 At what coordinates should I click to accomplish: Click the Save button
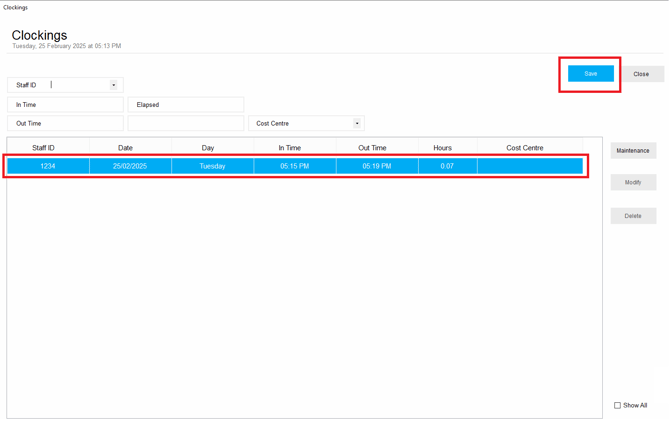pyautogui.click(x=590, y=74)
